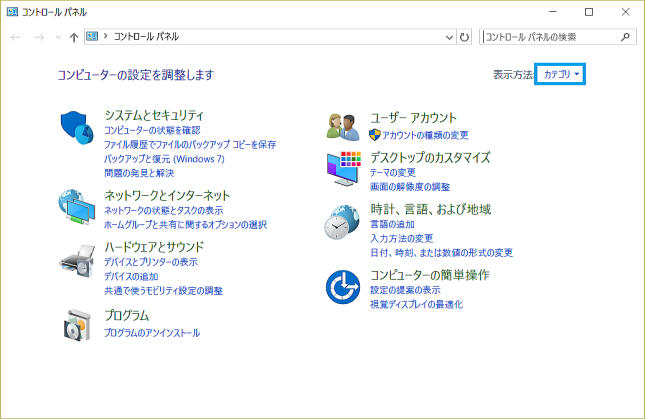Expand the address bar history dropdown
645x419 pixels.
[x=449, y=37]
